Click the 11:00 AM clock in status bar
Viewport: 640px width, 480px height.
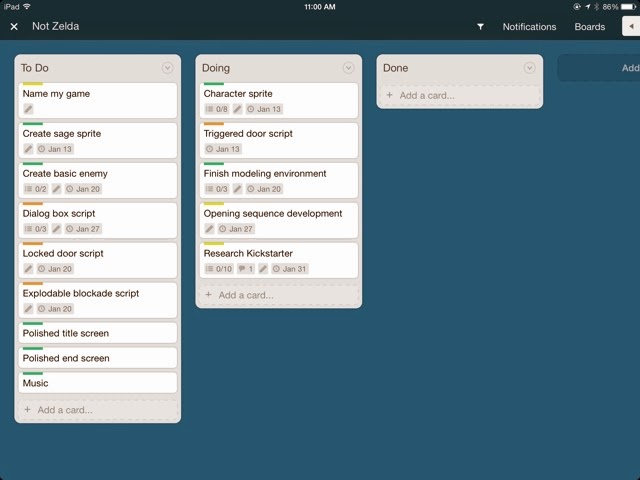click(320, 7)
